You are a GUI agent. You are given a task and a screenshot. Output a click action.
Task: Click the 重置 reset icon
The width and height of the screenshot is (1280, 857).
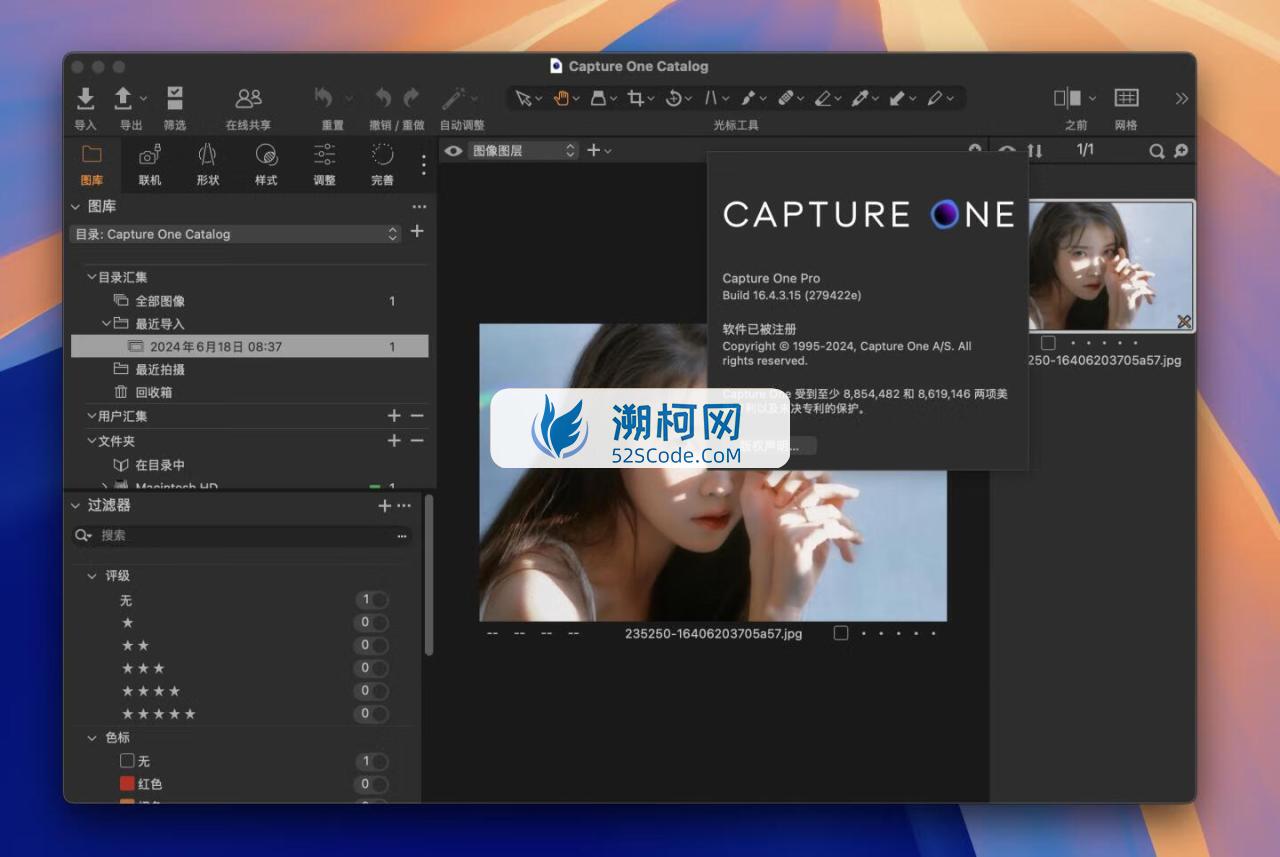(323, 98)
